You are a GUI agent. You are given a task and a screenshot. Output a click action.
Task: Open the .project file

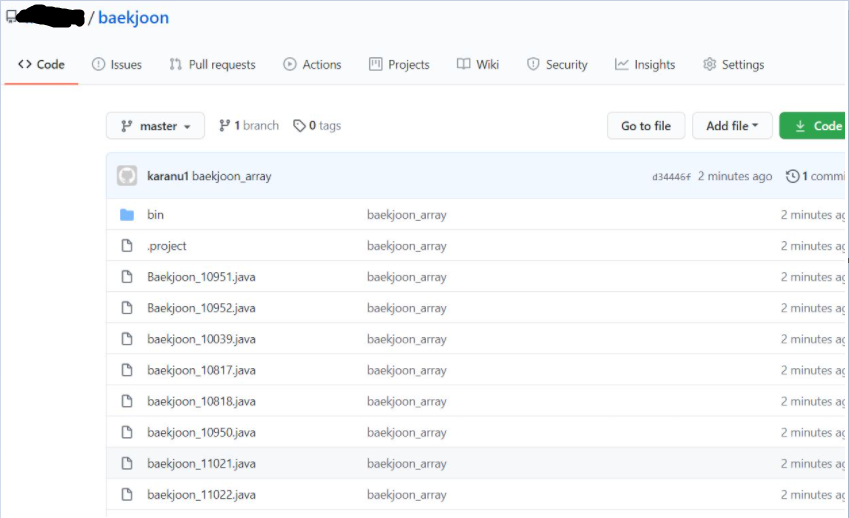coord(167,246)
